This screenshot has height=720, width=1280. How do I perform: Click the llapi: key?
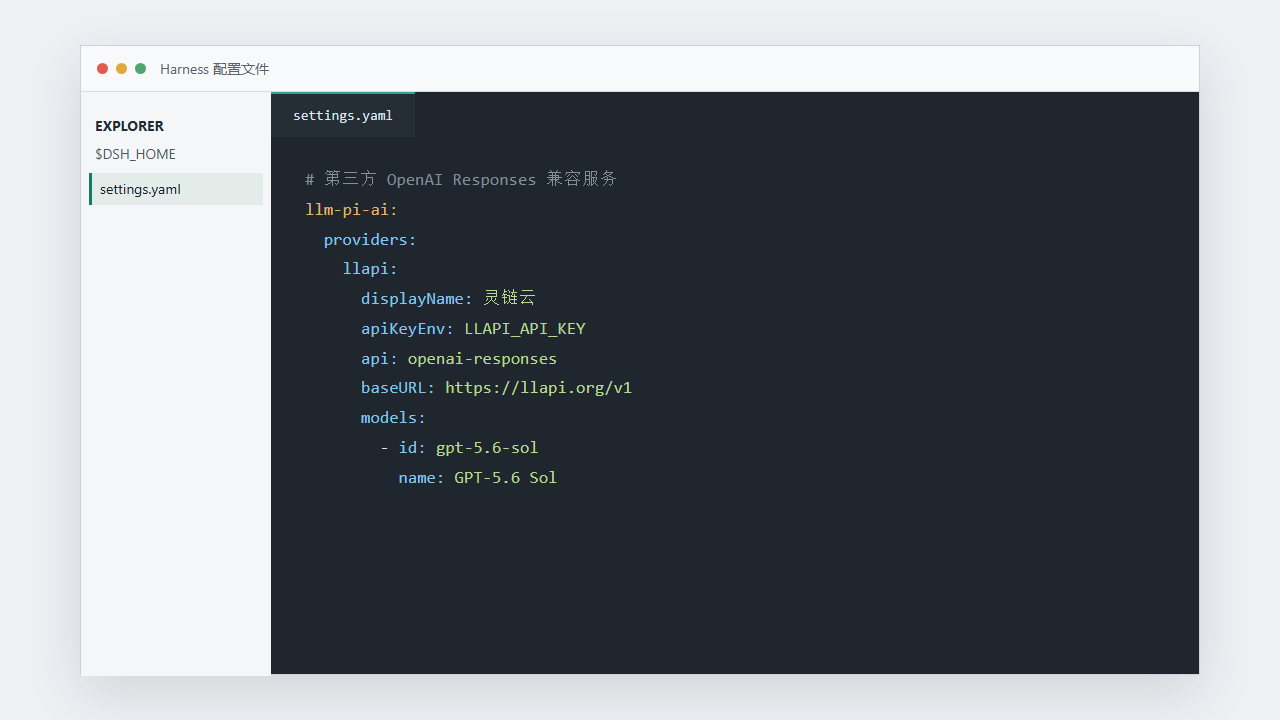(x=370, y=269)
